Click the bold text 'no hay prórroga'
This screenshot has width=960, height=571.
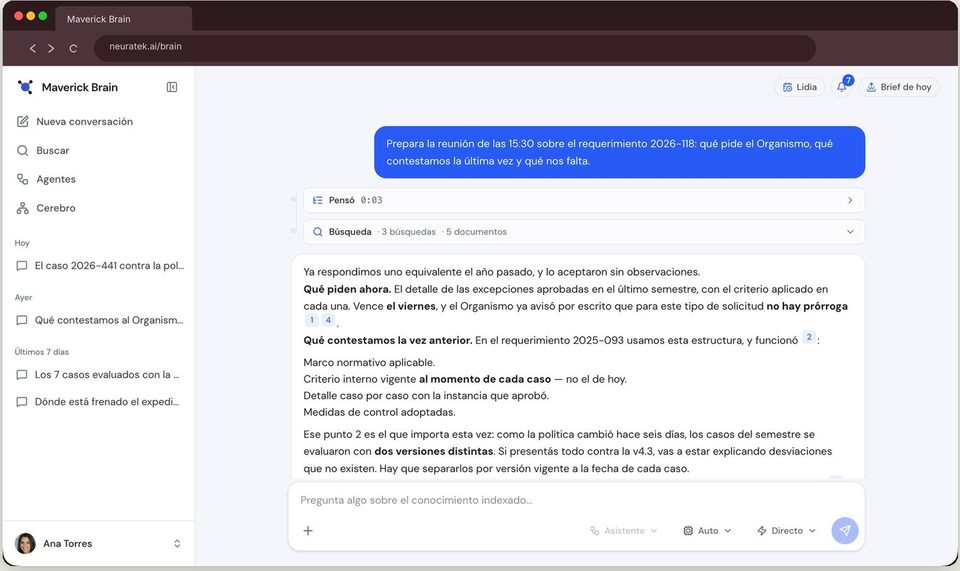click(807, 306)
